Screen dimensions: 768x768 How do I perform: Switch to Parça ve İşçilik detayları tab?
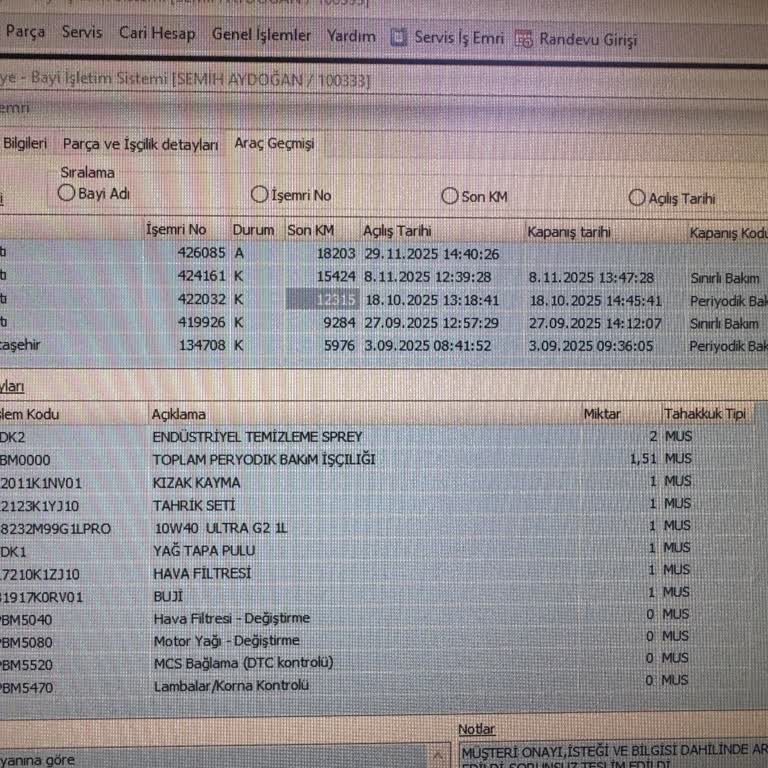pyautogui.click(x=140, y=144)
